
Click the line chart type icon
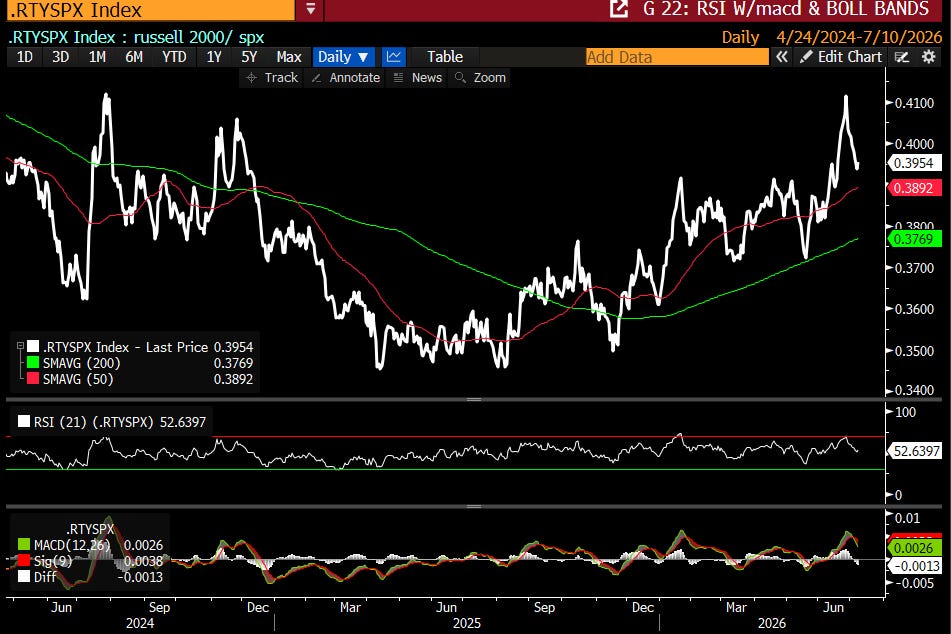click(394, 57)
